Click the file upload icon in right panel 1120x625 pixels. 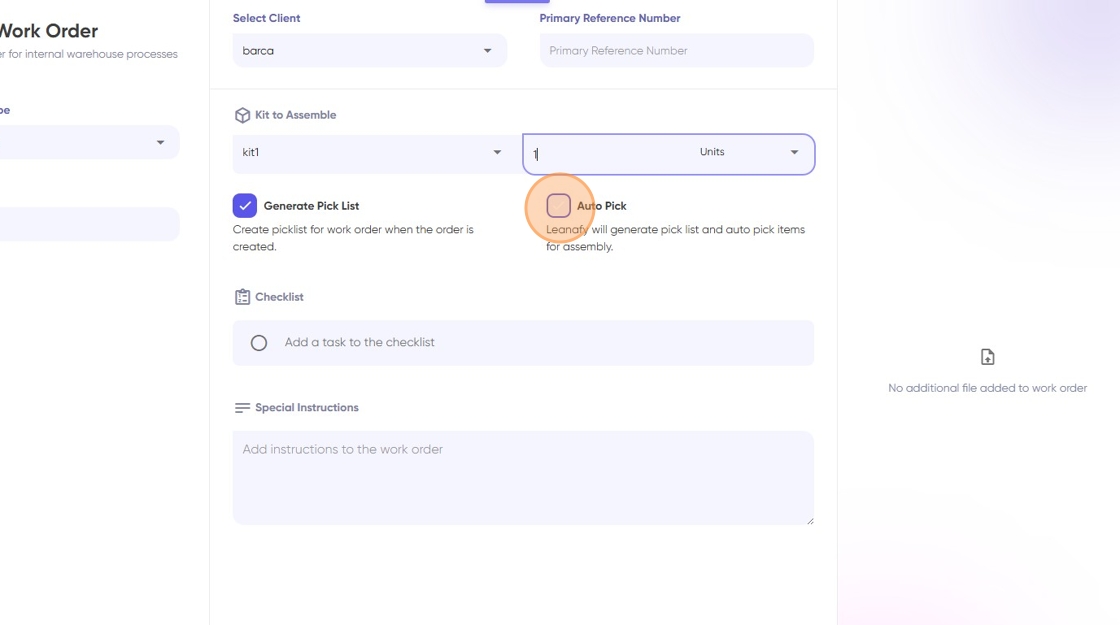pyautogui.click(x=987, y=357)
